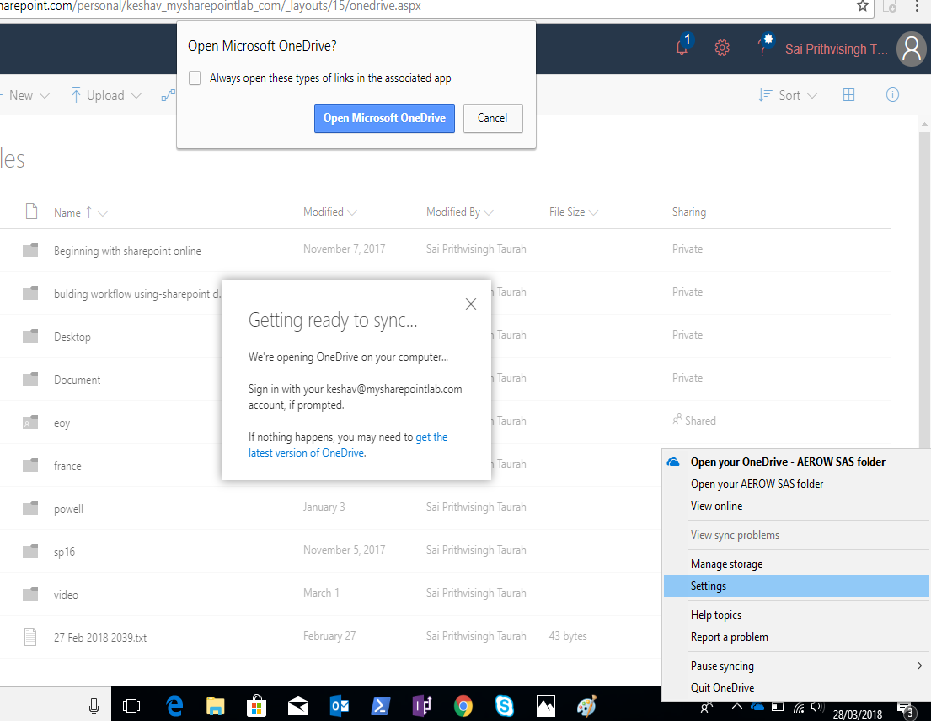Viewport: 931px width, 721px height.
Task: Close the Getting ready to sync dialog
Action: pos(471,304)
